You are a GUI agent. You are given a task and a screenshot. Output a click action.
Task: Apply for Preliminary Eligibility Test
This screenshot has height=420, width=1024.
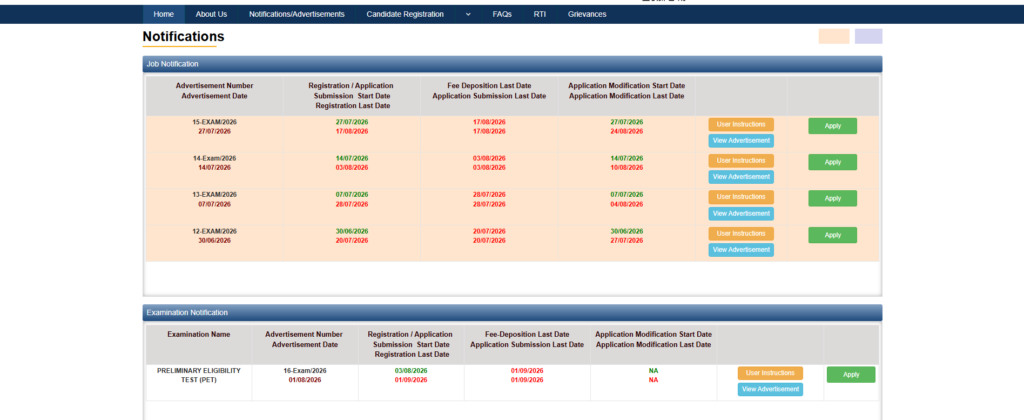[851, 374]
